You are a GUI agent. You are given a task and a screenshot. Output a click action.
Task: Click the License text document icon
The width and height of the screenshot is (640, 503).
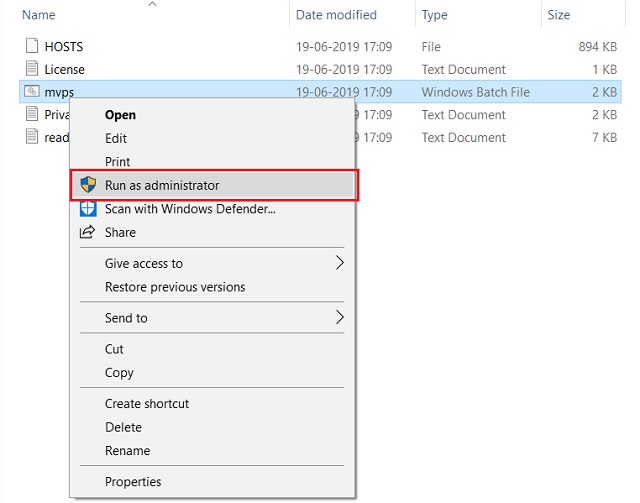32,69
